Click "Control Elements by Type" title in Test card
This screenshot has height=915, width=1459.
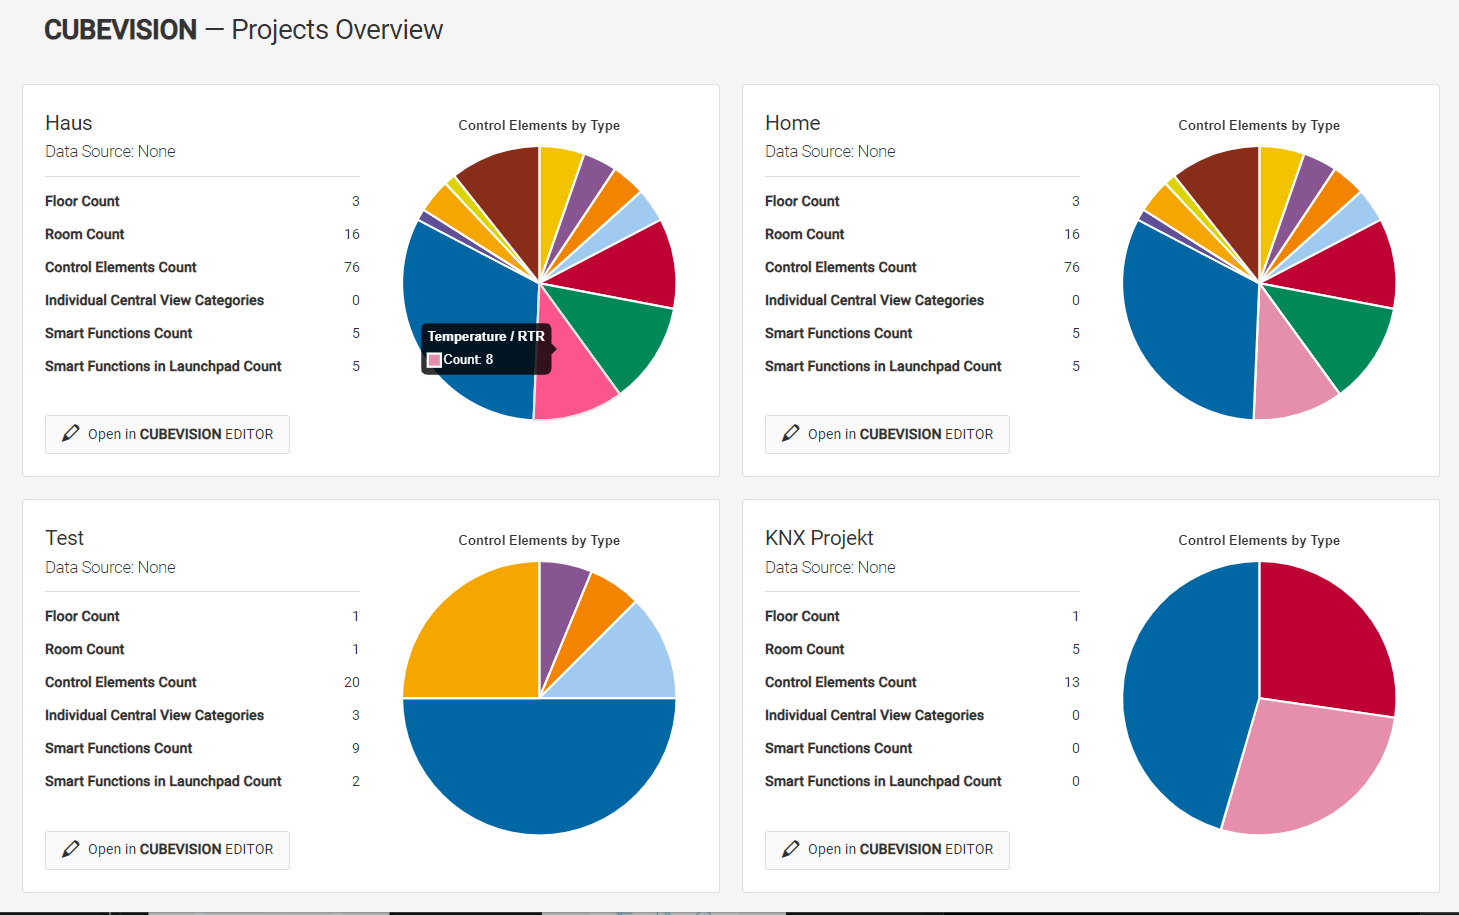(539, 540)
